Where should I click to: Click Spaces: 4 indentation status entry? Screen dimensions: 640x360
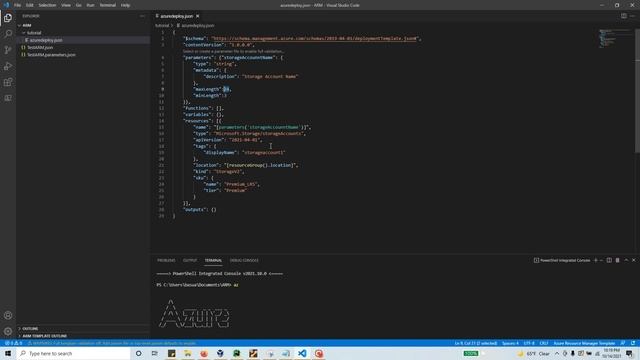pos(510,343)
